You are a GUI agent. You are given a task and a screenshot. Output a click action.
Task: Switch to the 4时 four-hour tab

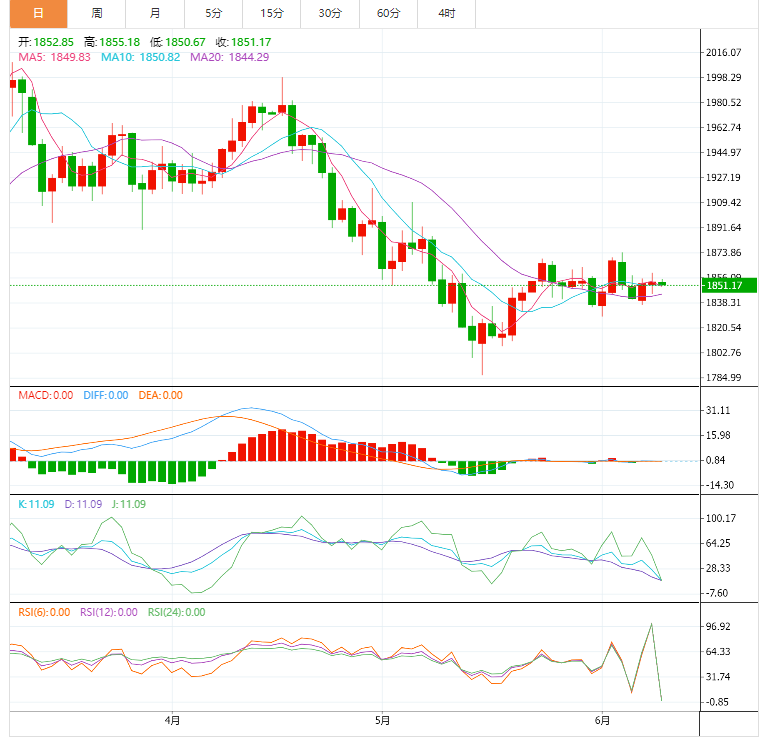[x=446, y=13]
